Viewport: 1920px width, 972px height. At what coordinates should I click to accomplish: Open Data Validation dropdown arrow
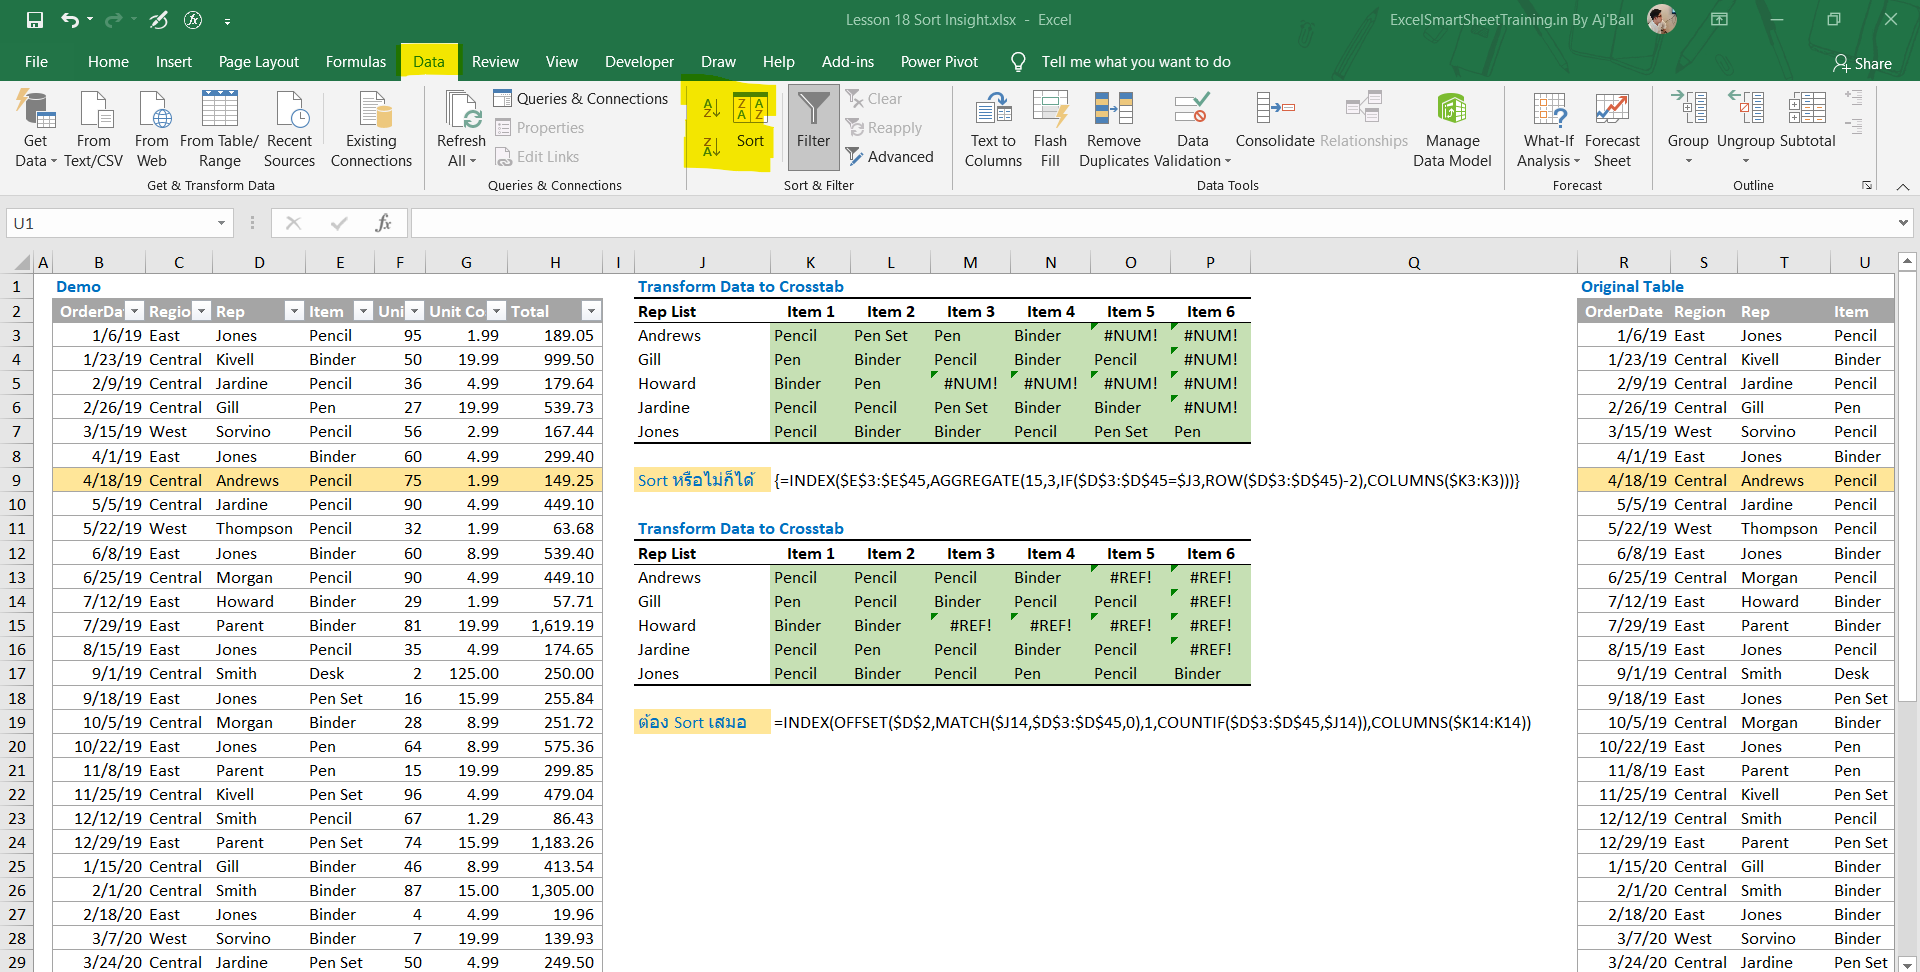(1228, 161)
